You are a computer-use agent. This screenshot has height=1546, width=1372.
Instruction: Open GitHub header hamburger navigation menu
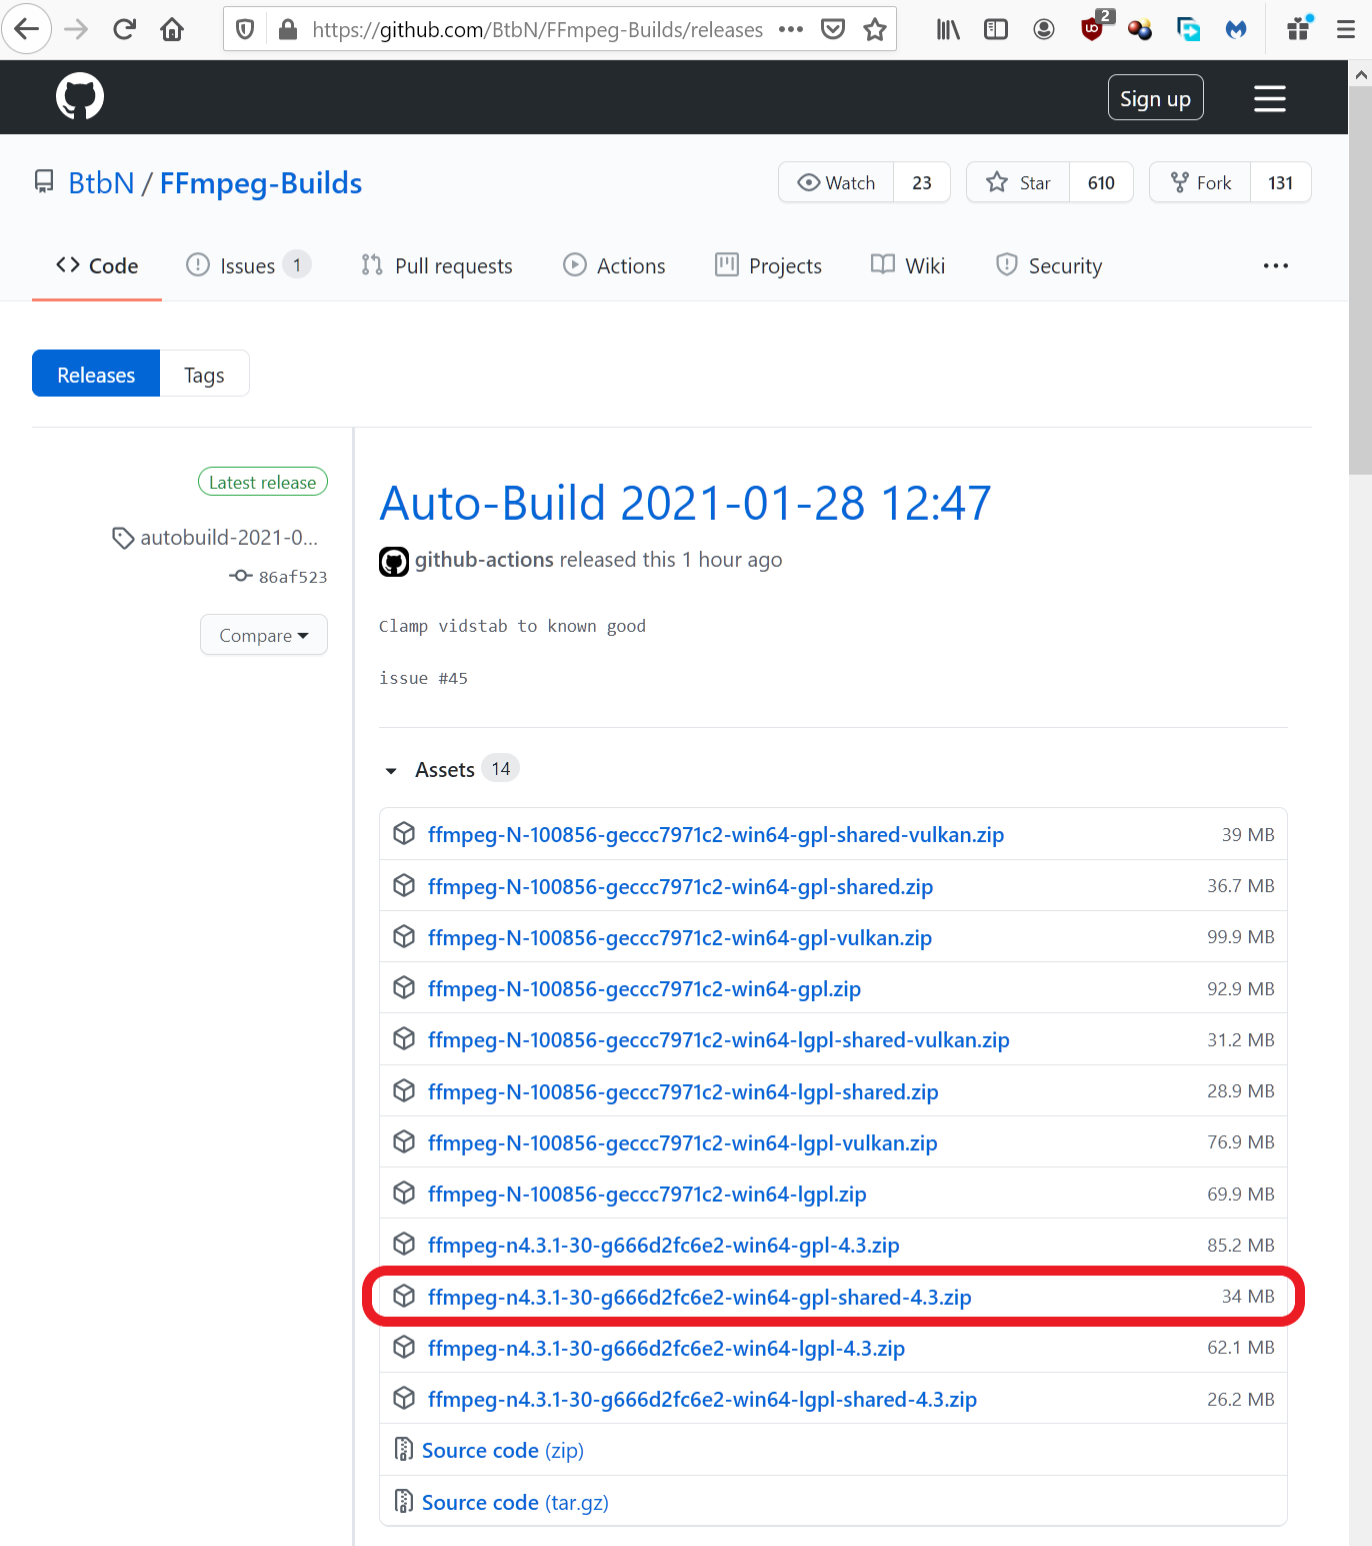pos(1270,98)
